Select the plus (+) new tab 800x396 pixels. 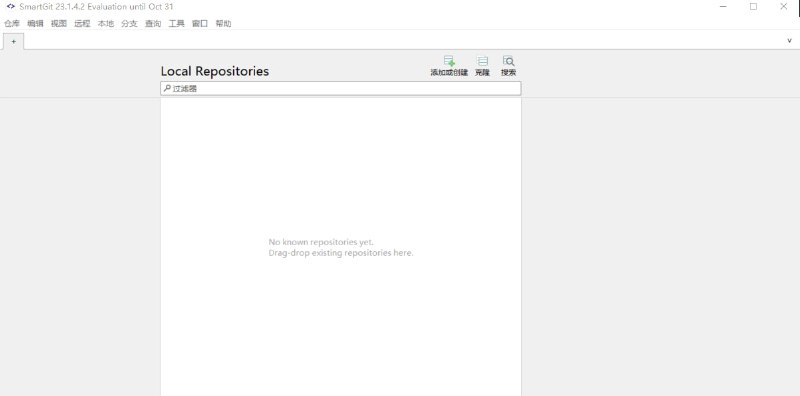coord(14,41)
